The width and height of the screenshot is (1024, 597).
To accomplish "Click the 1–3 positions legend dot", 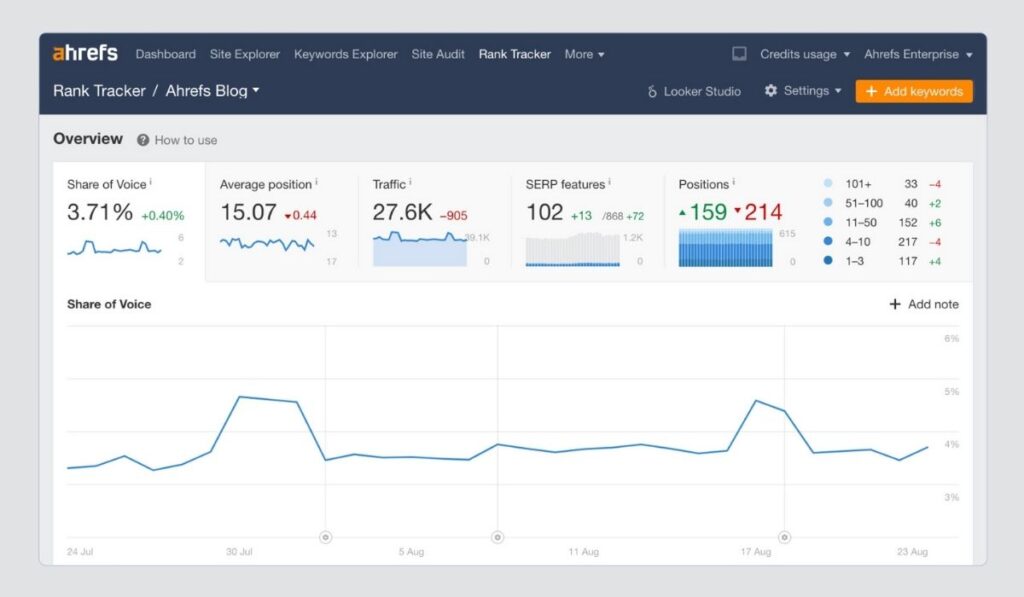I will (x=828, y=260).
